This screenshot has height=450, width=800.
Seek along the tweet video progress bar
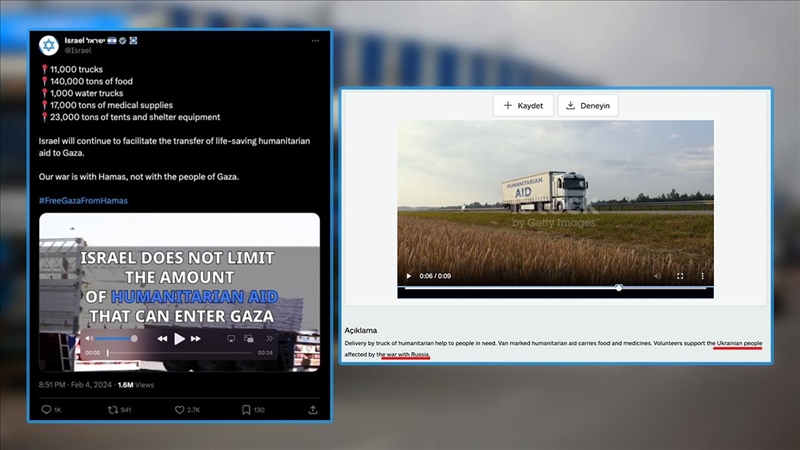coord(179,353)
